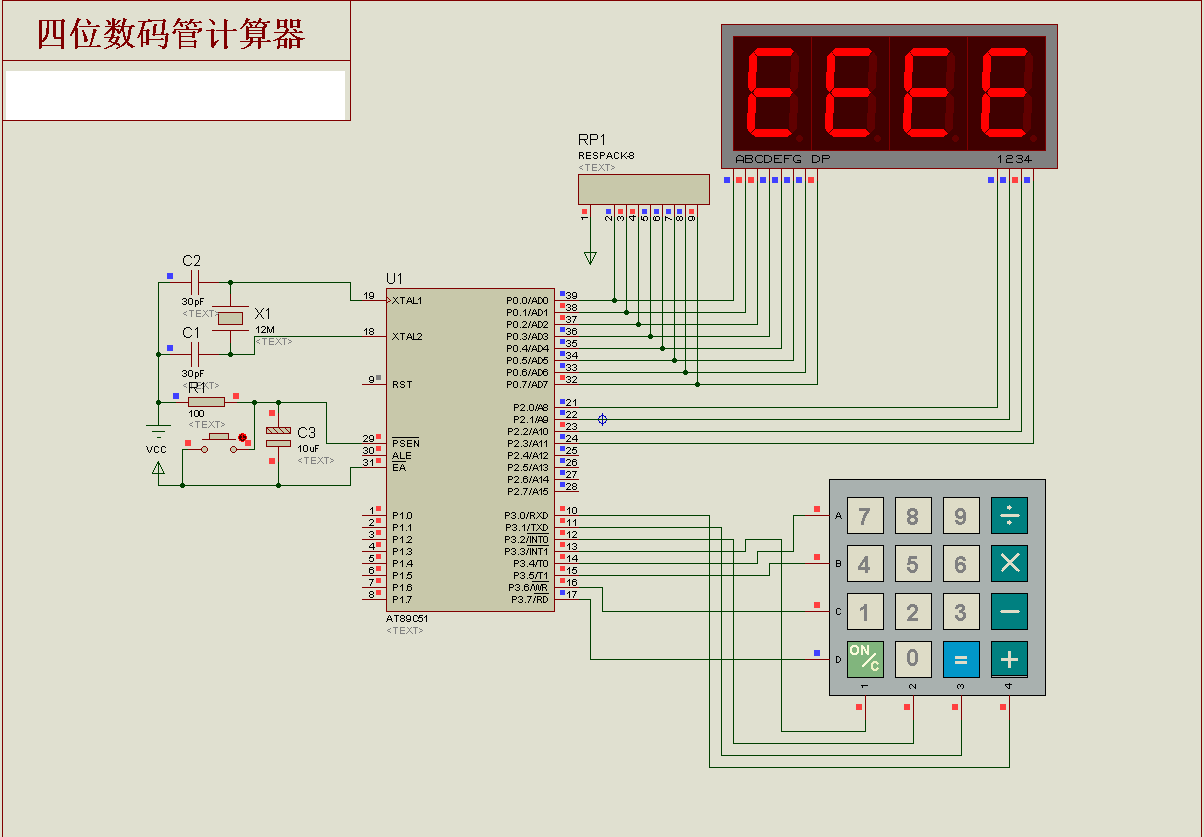Select the ground symbol below RP1 pin 1
1204x837 pixels.
click(590, 258)
